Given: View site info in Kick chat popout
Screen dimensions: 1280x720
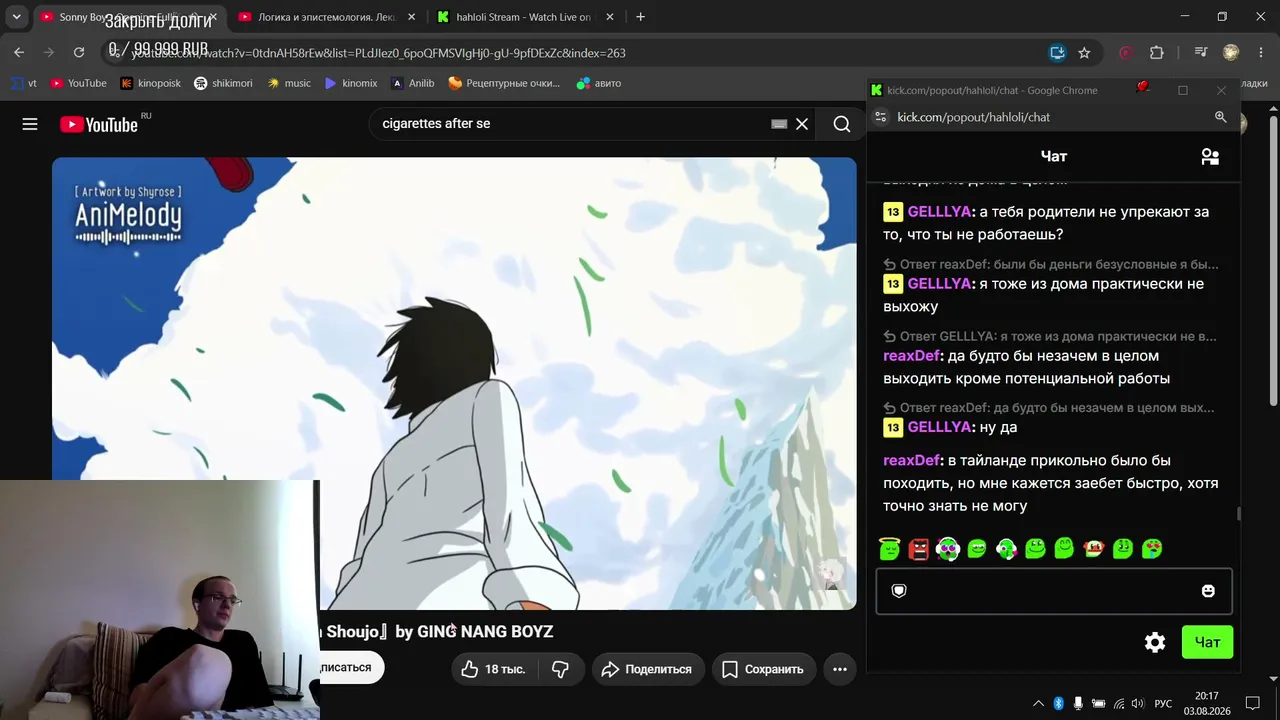Looking at the screenshot, I should coord(880,117).
